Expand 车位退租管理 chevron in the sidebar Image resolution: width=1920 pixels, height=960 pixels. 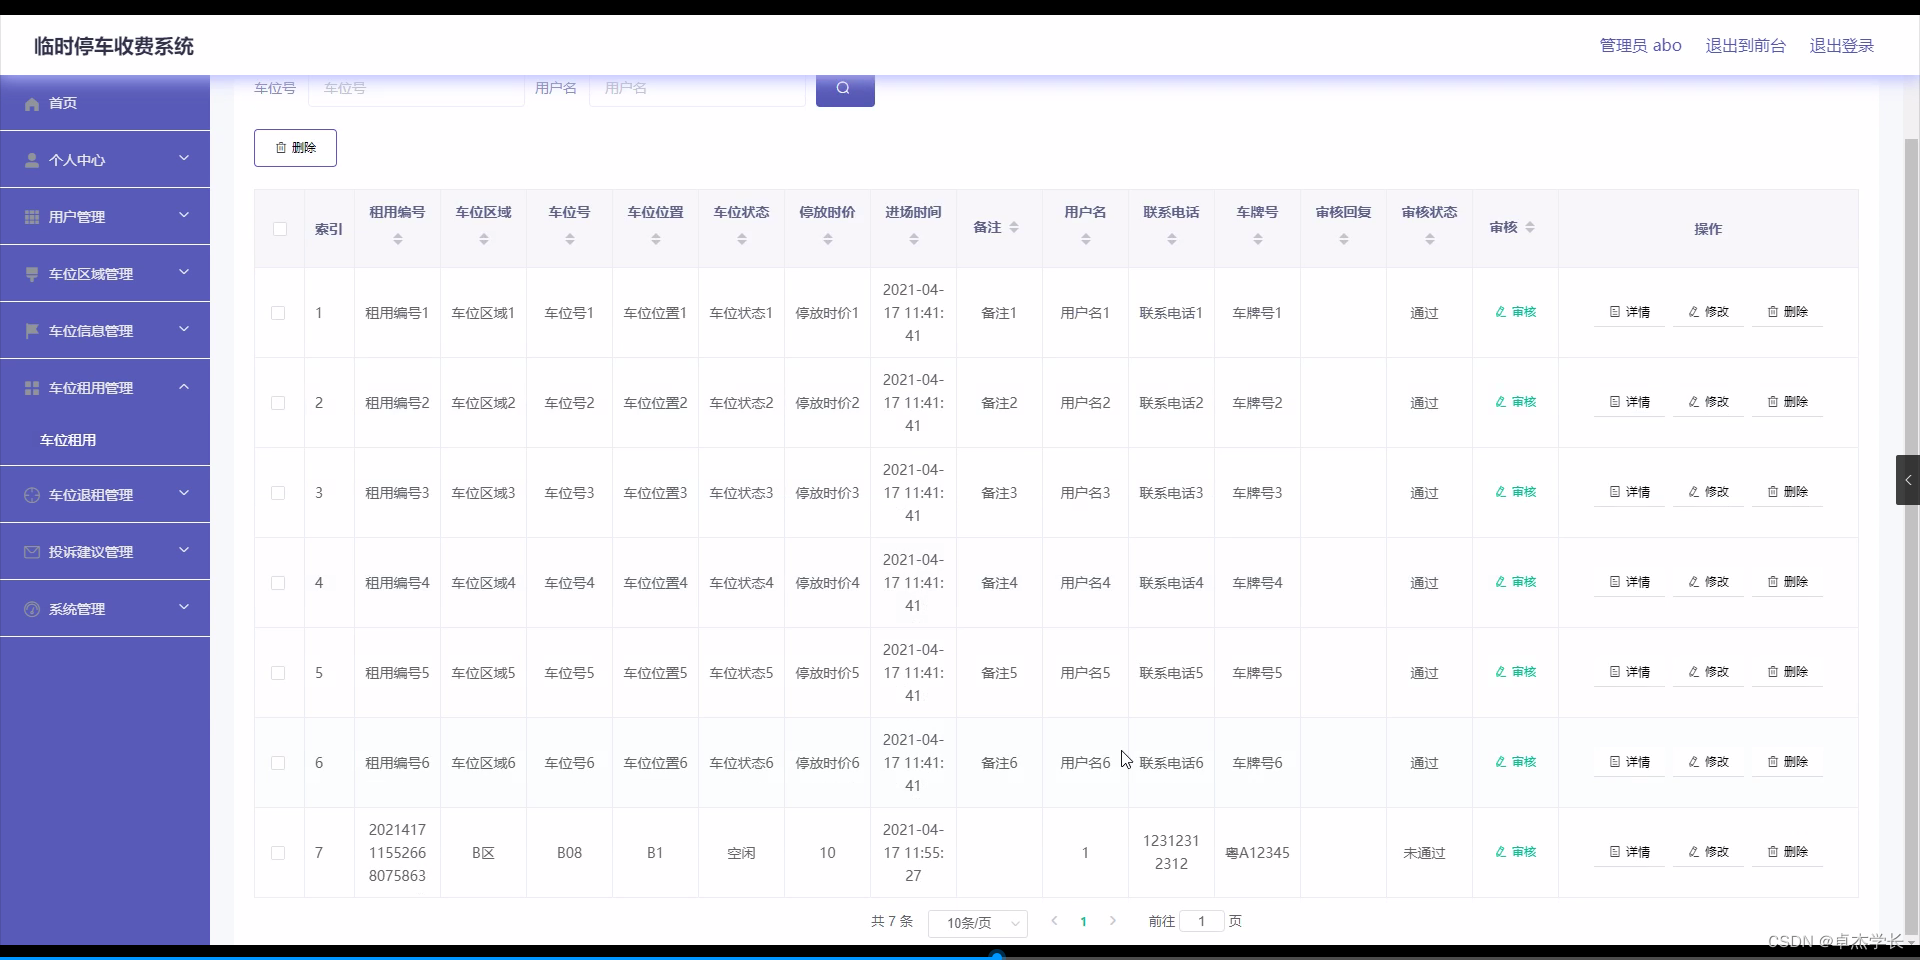(184, 493)
